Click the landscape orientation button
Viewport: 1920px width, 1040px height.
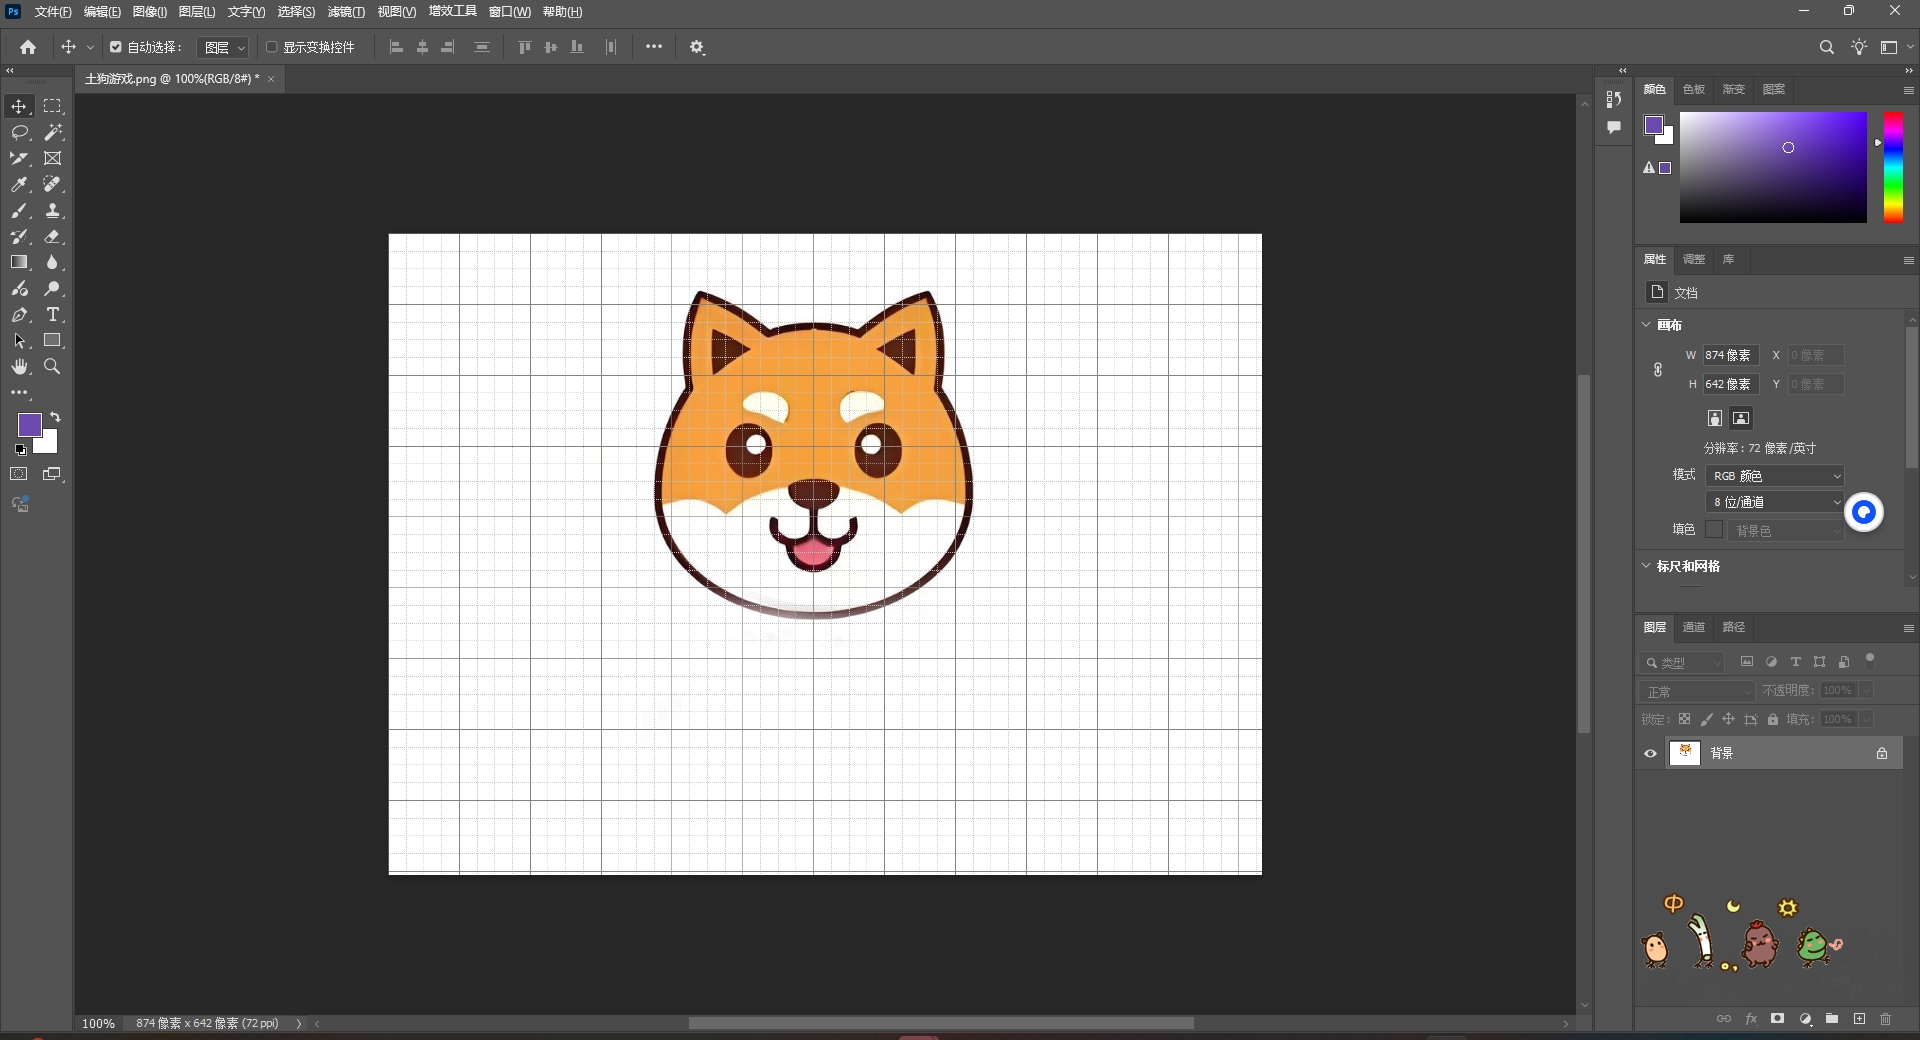[1741, 418]
